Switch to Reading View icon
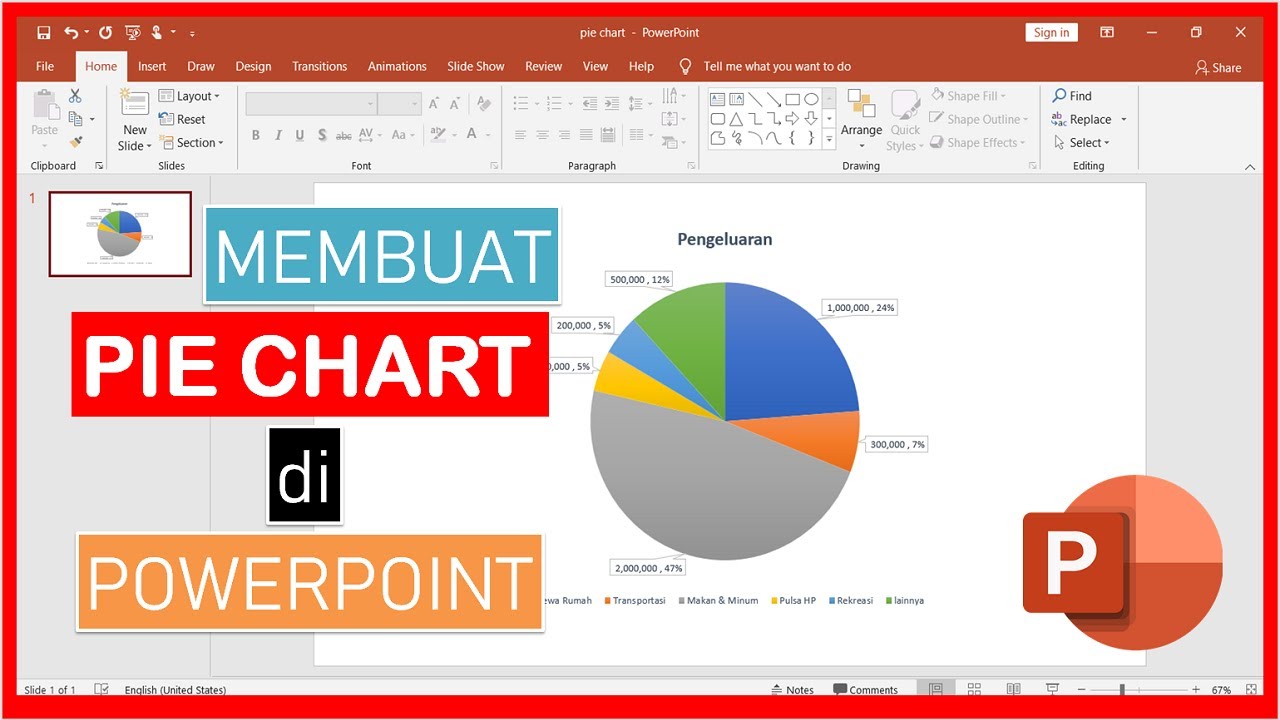 click(x=1013, y=690)
